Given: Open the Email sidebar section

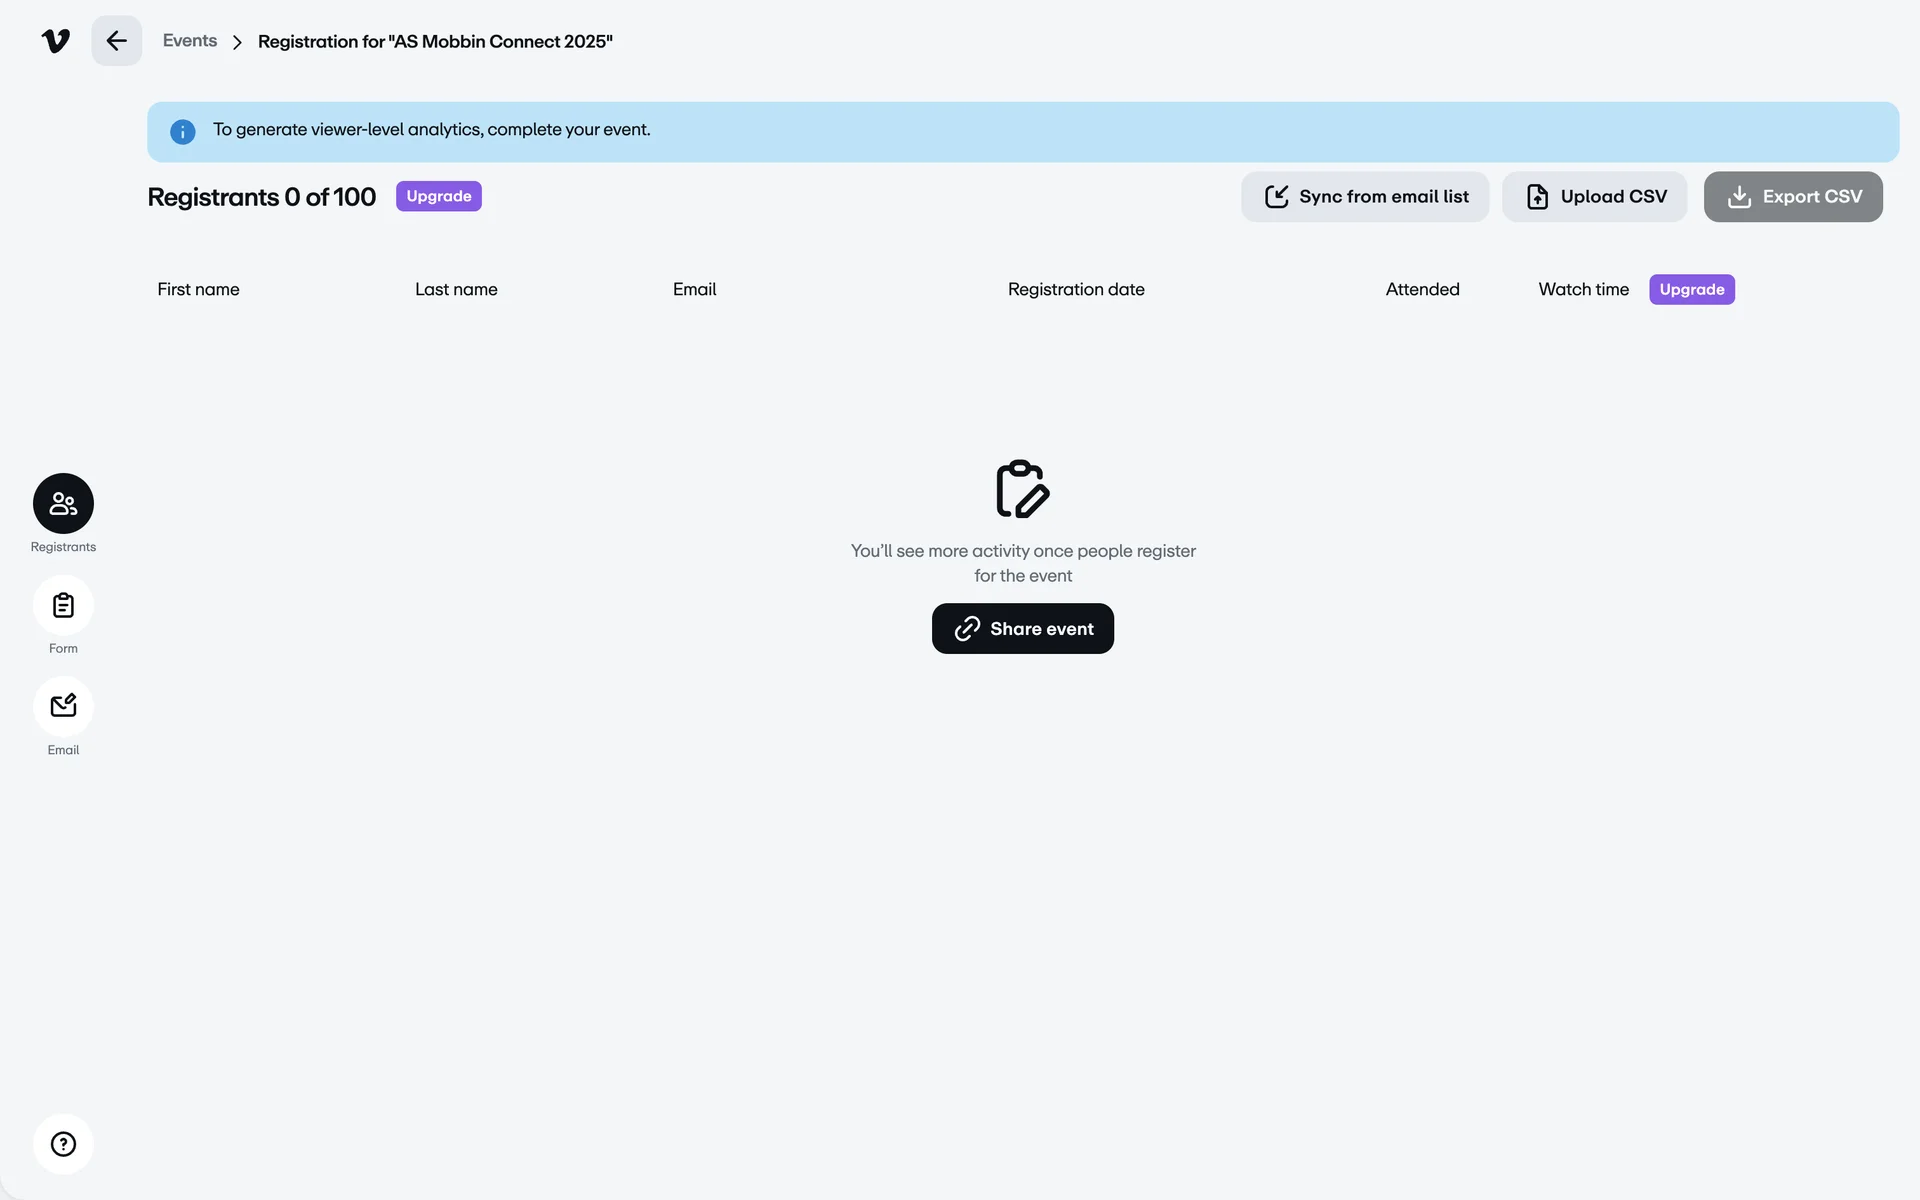Looking at the screenshot, I should pyautogui.click(x=63, y=707).
